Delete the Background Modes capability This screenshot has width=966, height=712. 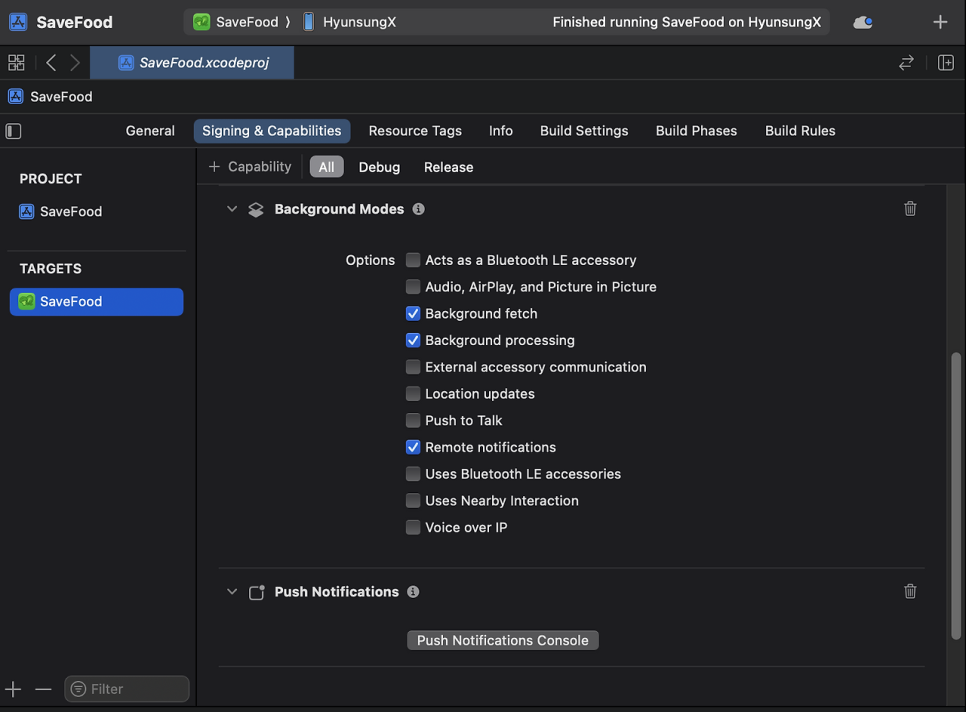coord(910,209)
